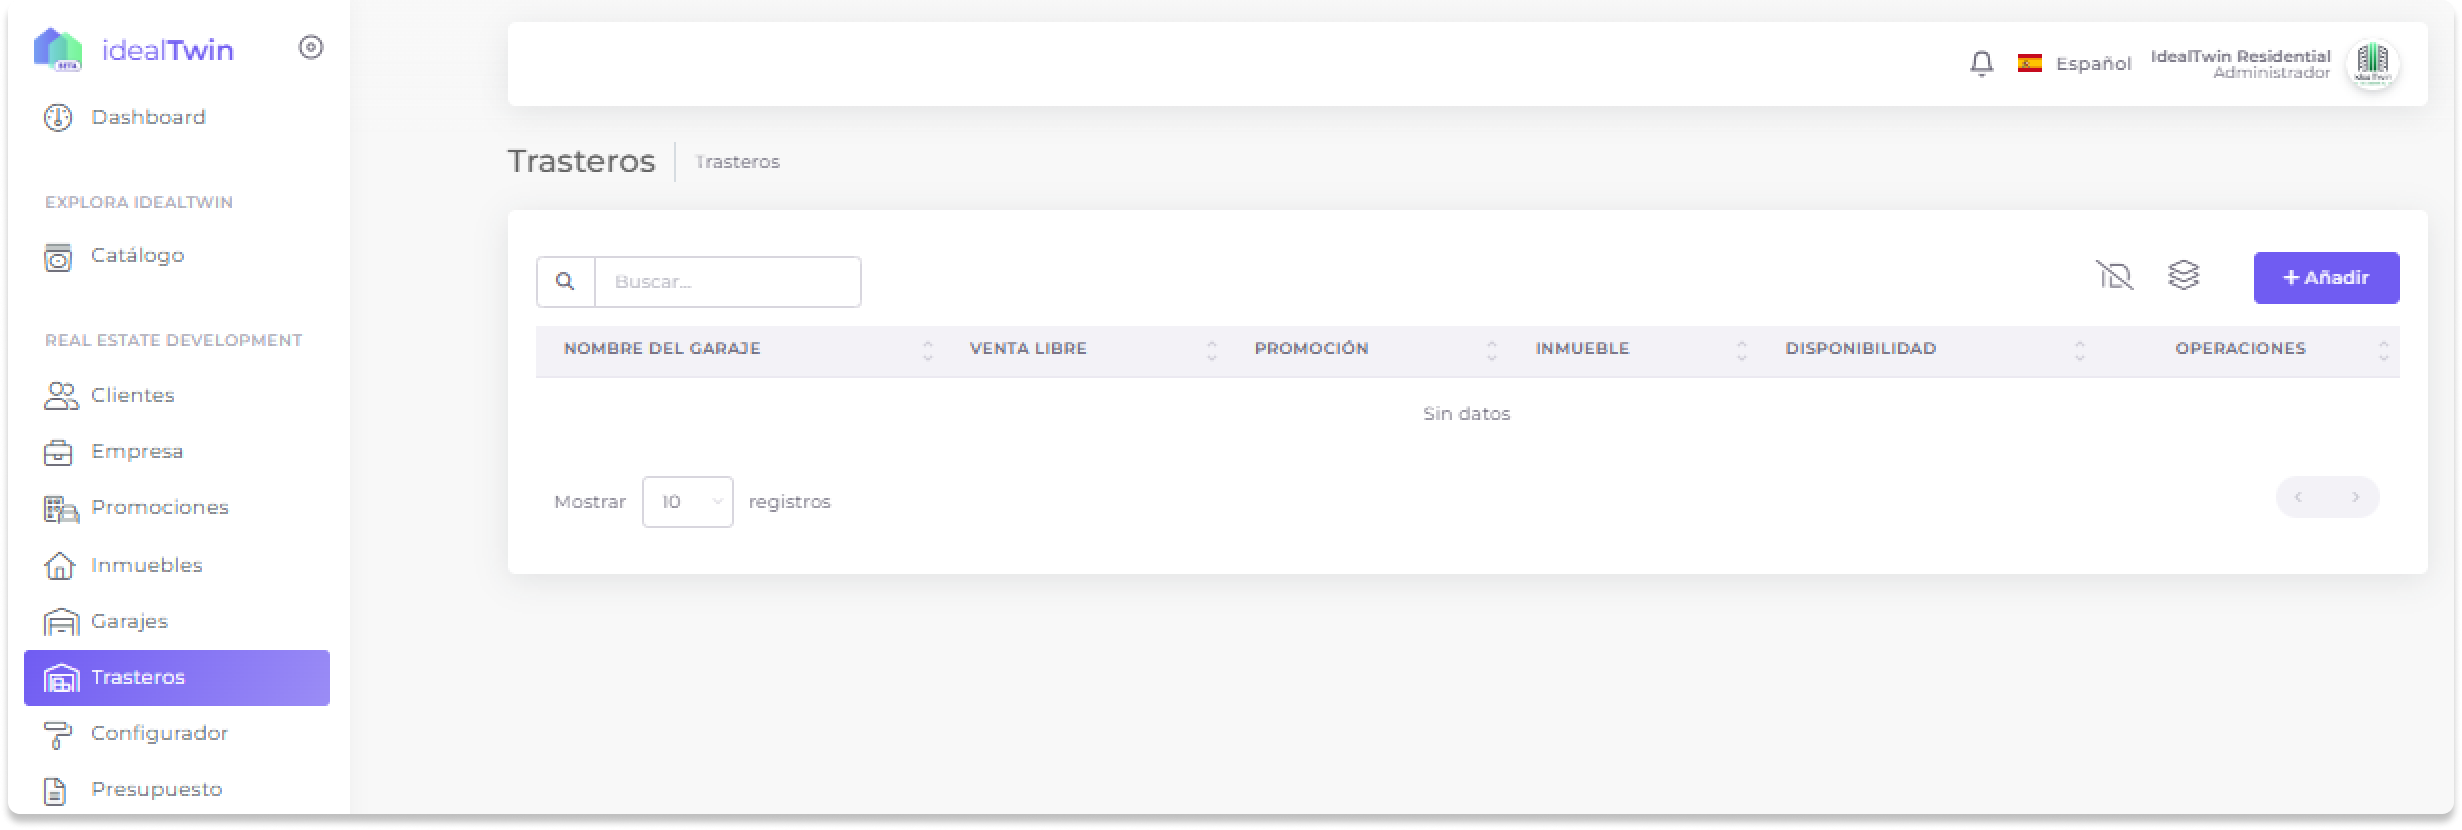Go to next page arrow
The height and width of the screenshot is (830, 2462).
pyautogui.click(x=2355, y=497)
